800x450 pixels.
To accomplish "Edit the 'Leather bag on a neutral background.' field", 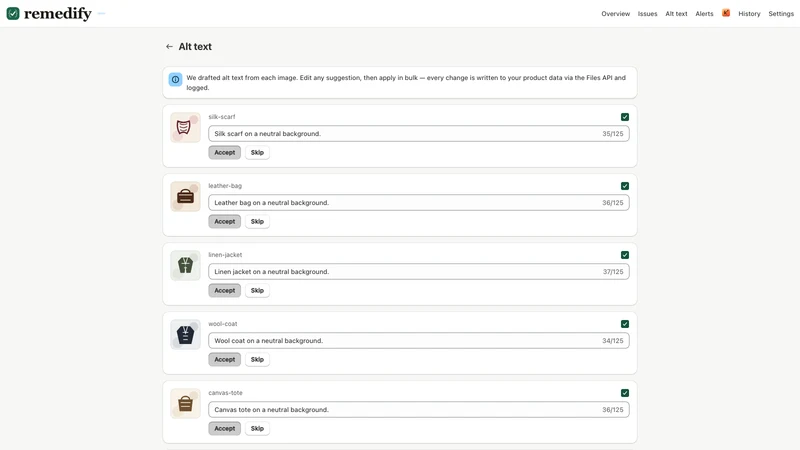I will point(418,203).
